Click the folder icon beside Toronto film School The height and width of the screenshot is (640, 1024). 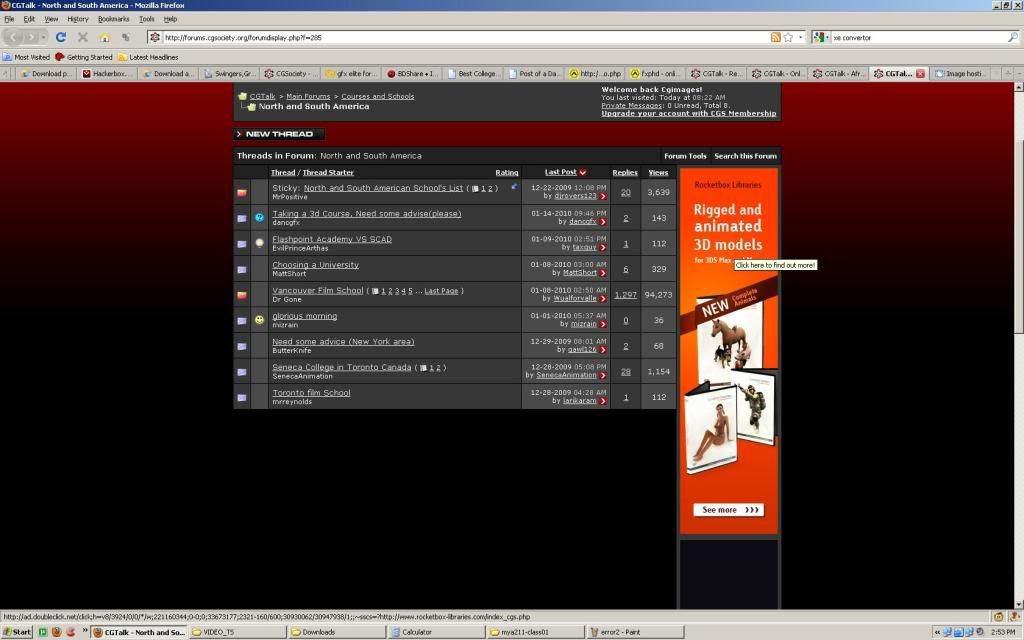(x=242, y=397)
